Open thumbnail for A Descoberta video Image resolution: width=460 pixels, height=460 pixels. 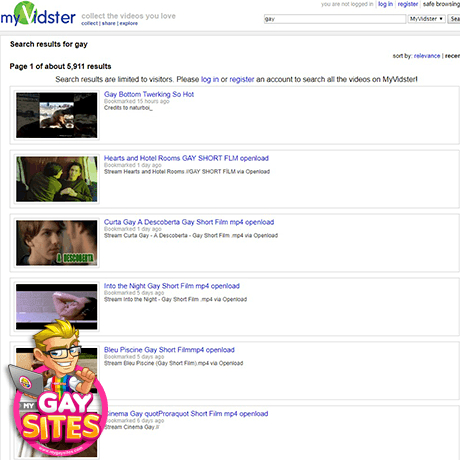coord(57,243)
